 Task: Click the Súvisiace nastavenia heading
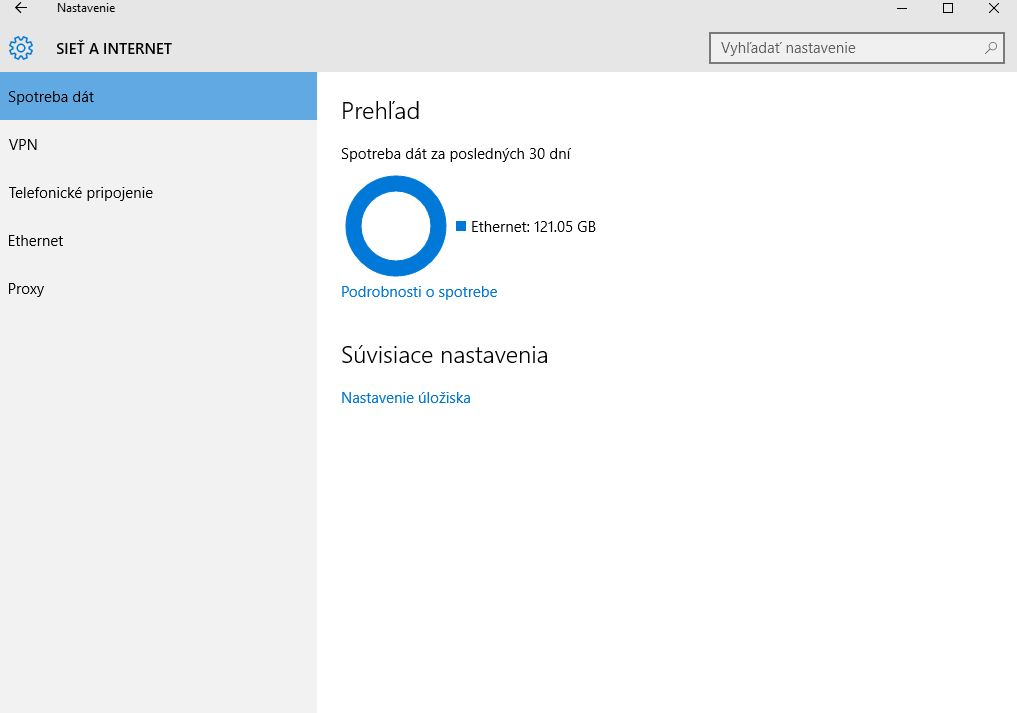point(444,355)
